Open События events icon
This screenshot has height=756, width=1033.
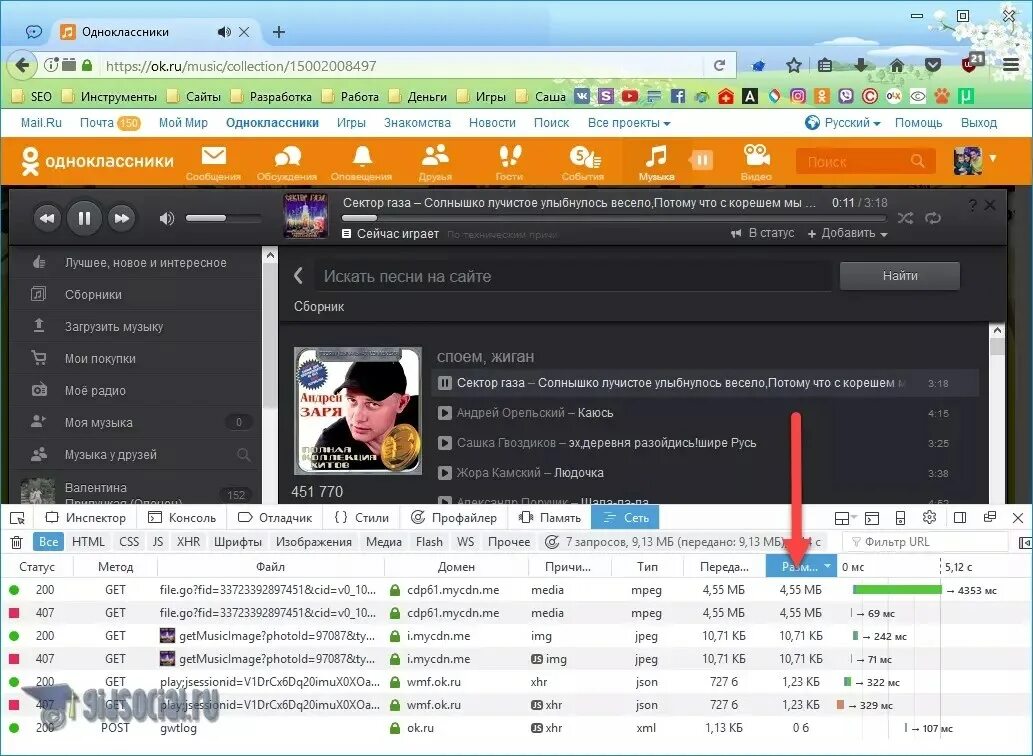(x=583, y=163)
